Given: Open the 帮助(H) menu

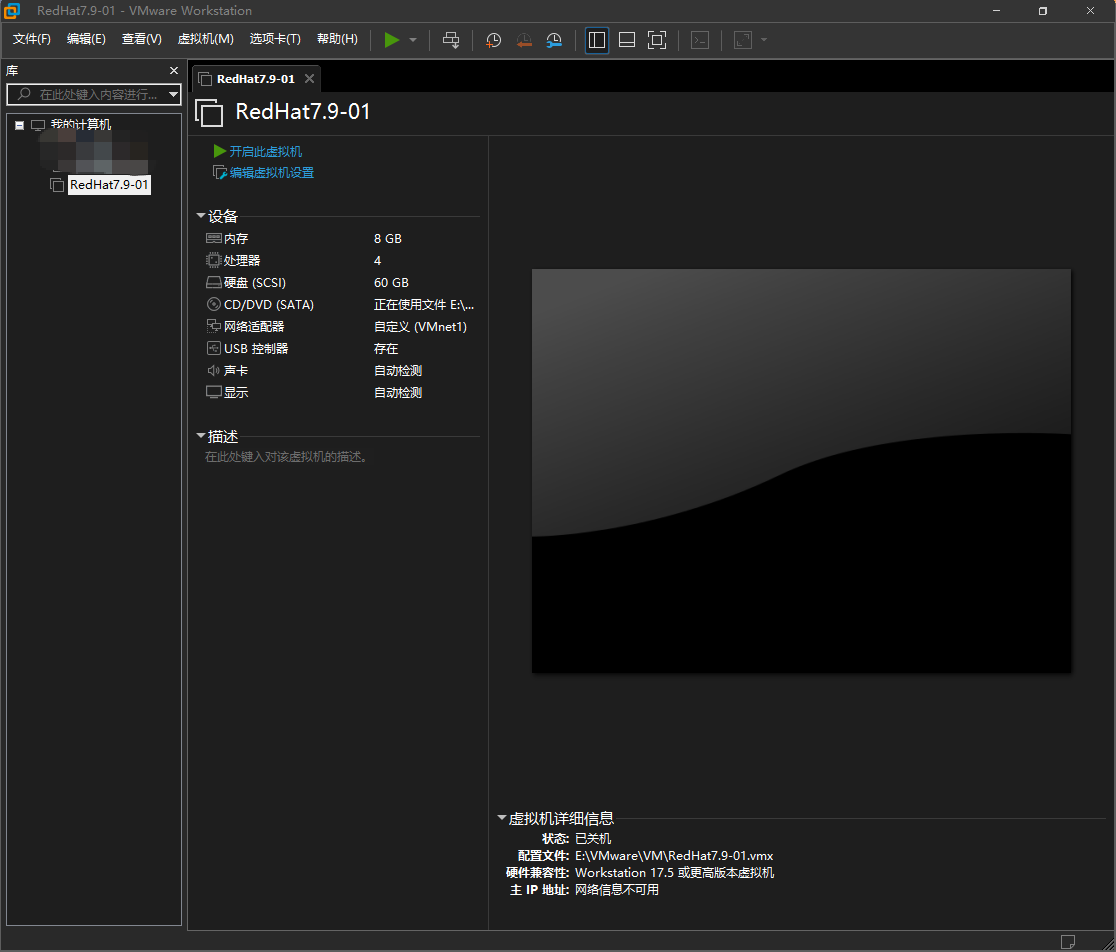Looking at the screenshot, I should click(337, 39).
